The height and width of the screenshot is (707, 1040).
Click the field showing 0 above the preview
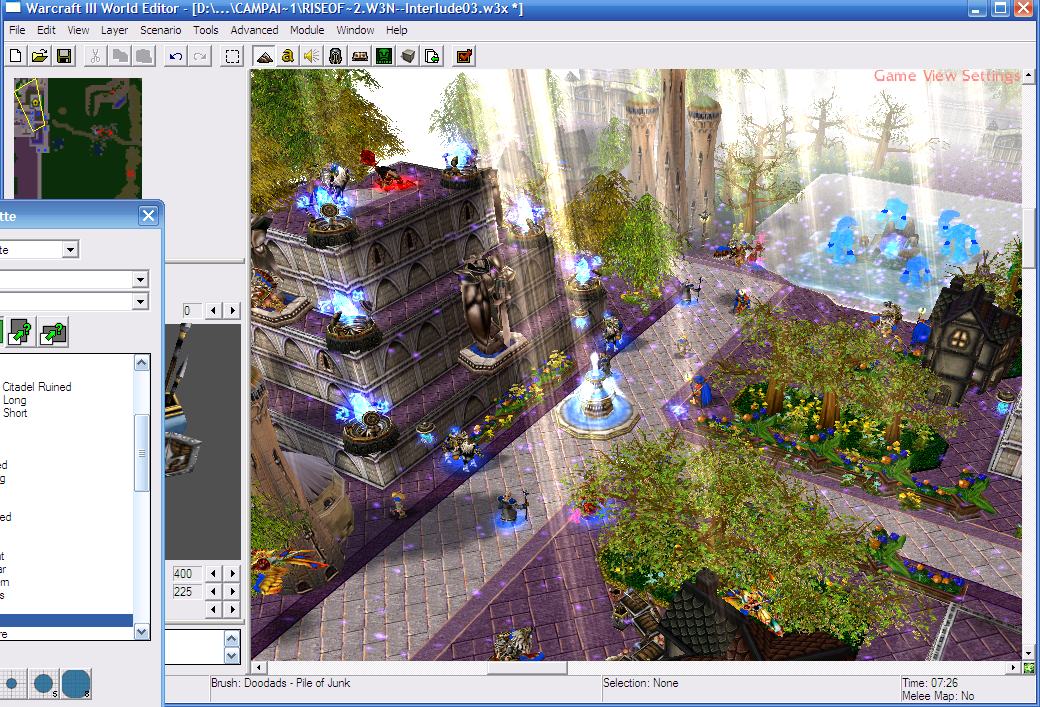tap(192, 310)
